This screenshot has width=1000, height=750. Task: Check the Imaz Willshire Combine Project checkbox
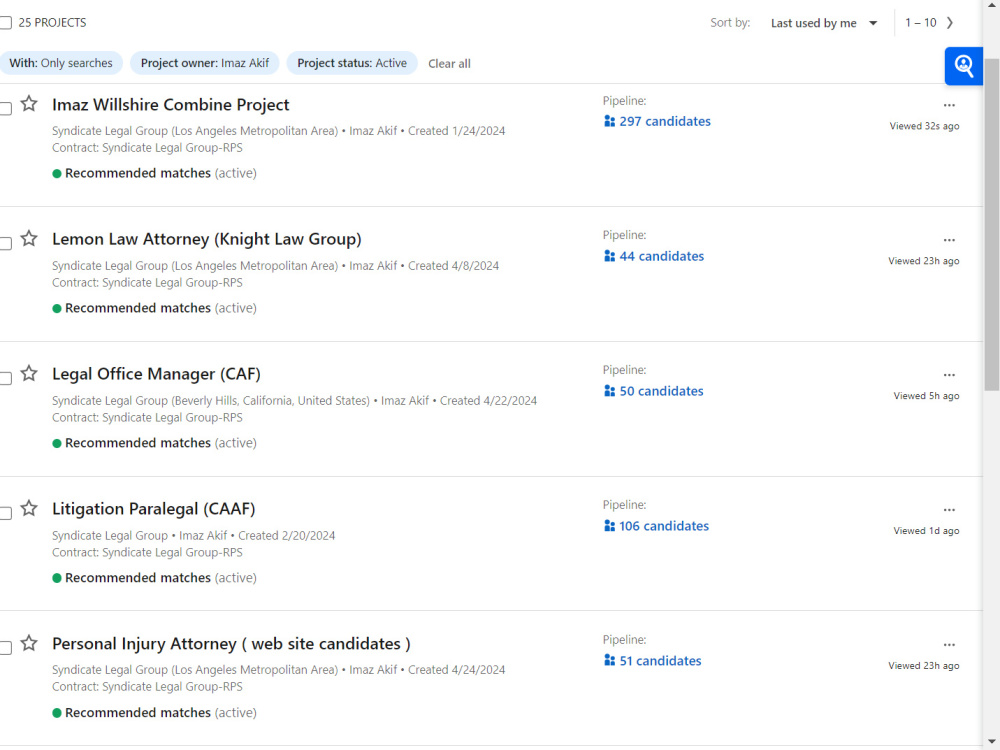point(6,108)
